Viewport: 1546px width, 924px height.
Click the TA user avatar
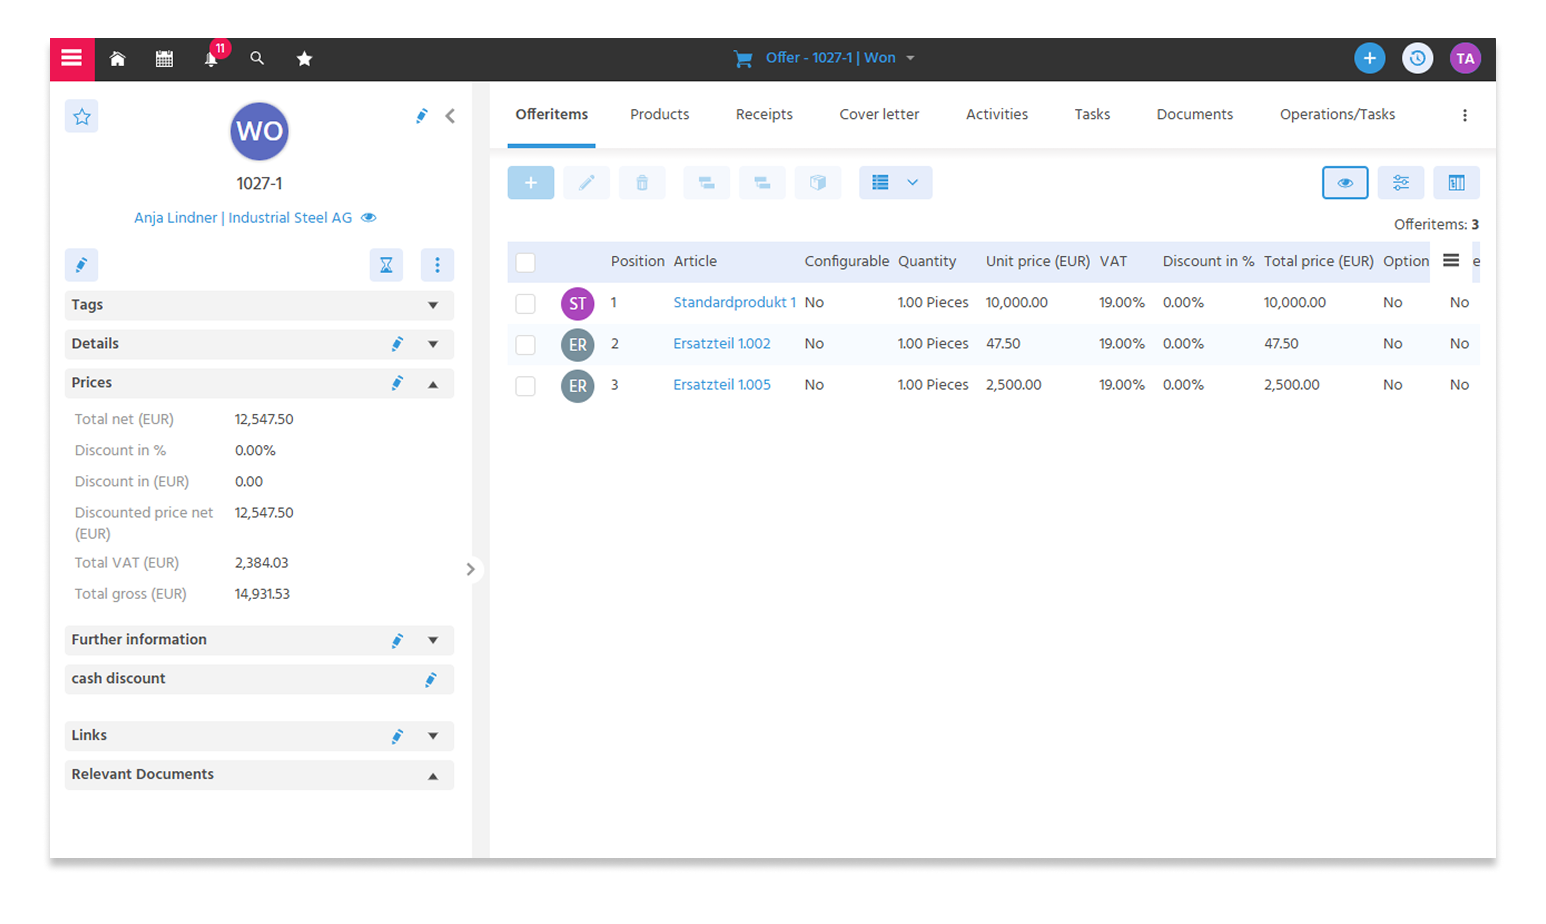point(1465,58)
